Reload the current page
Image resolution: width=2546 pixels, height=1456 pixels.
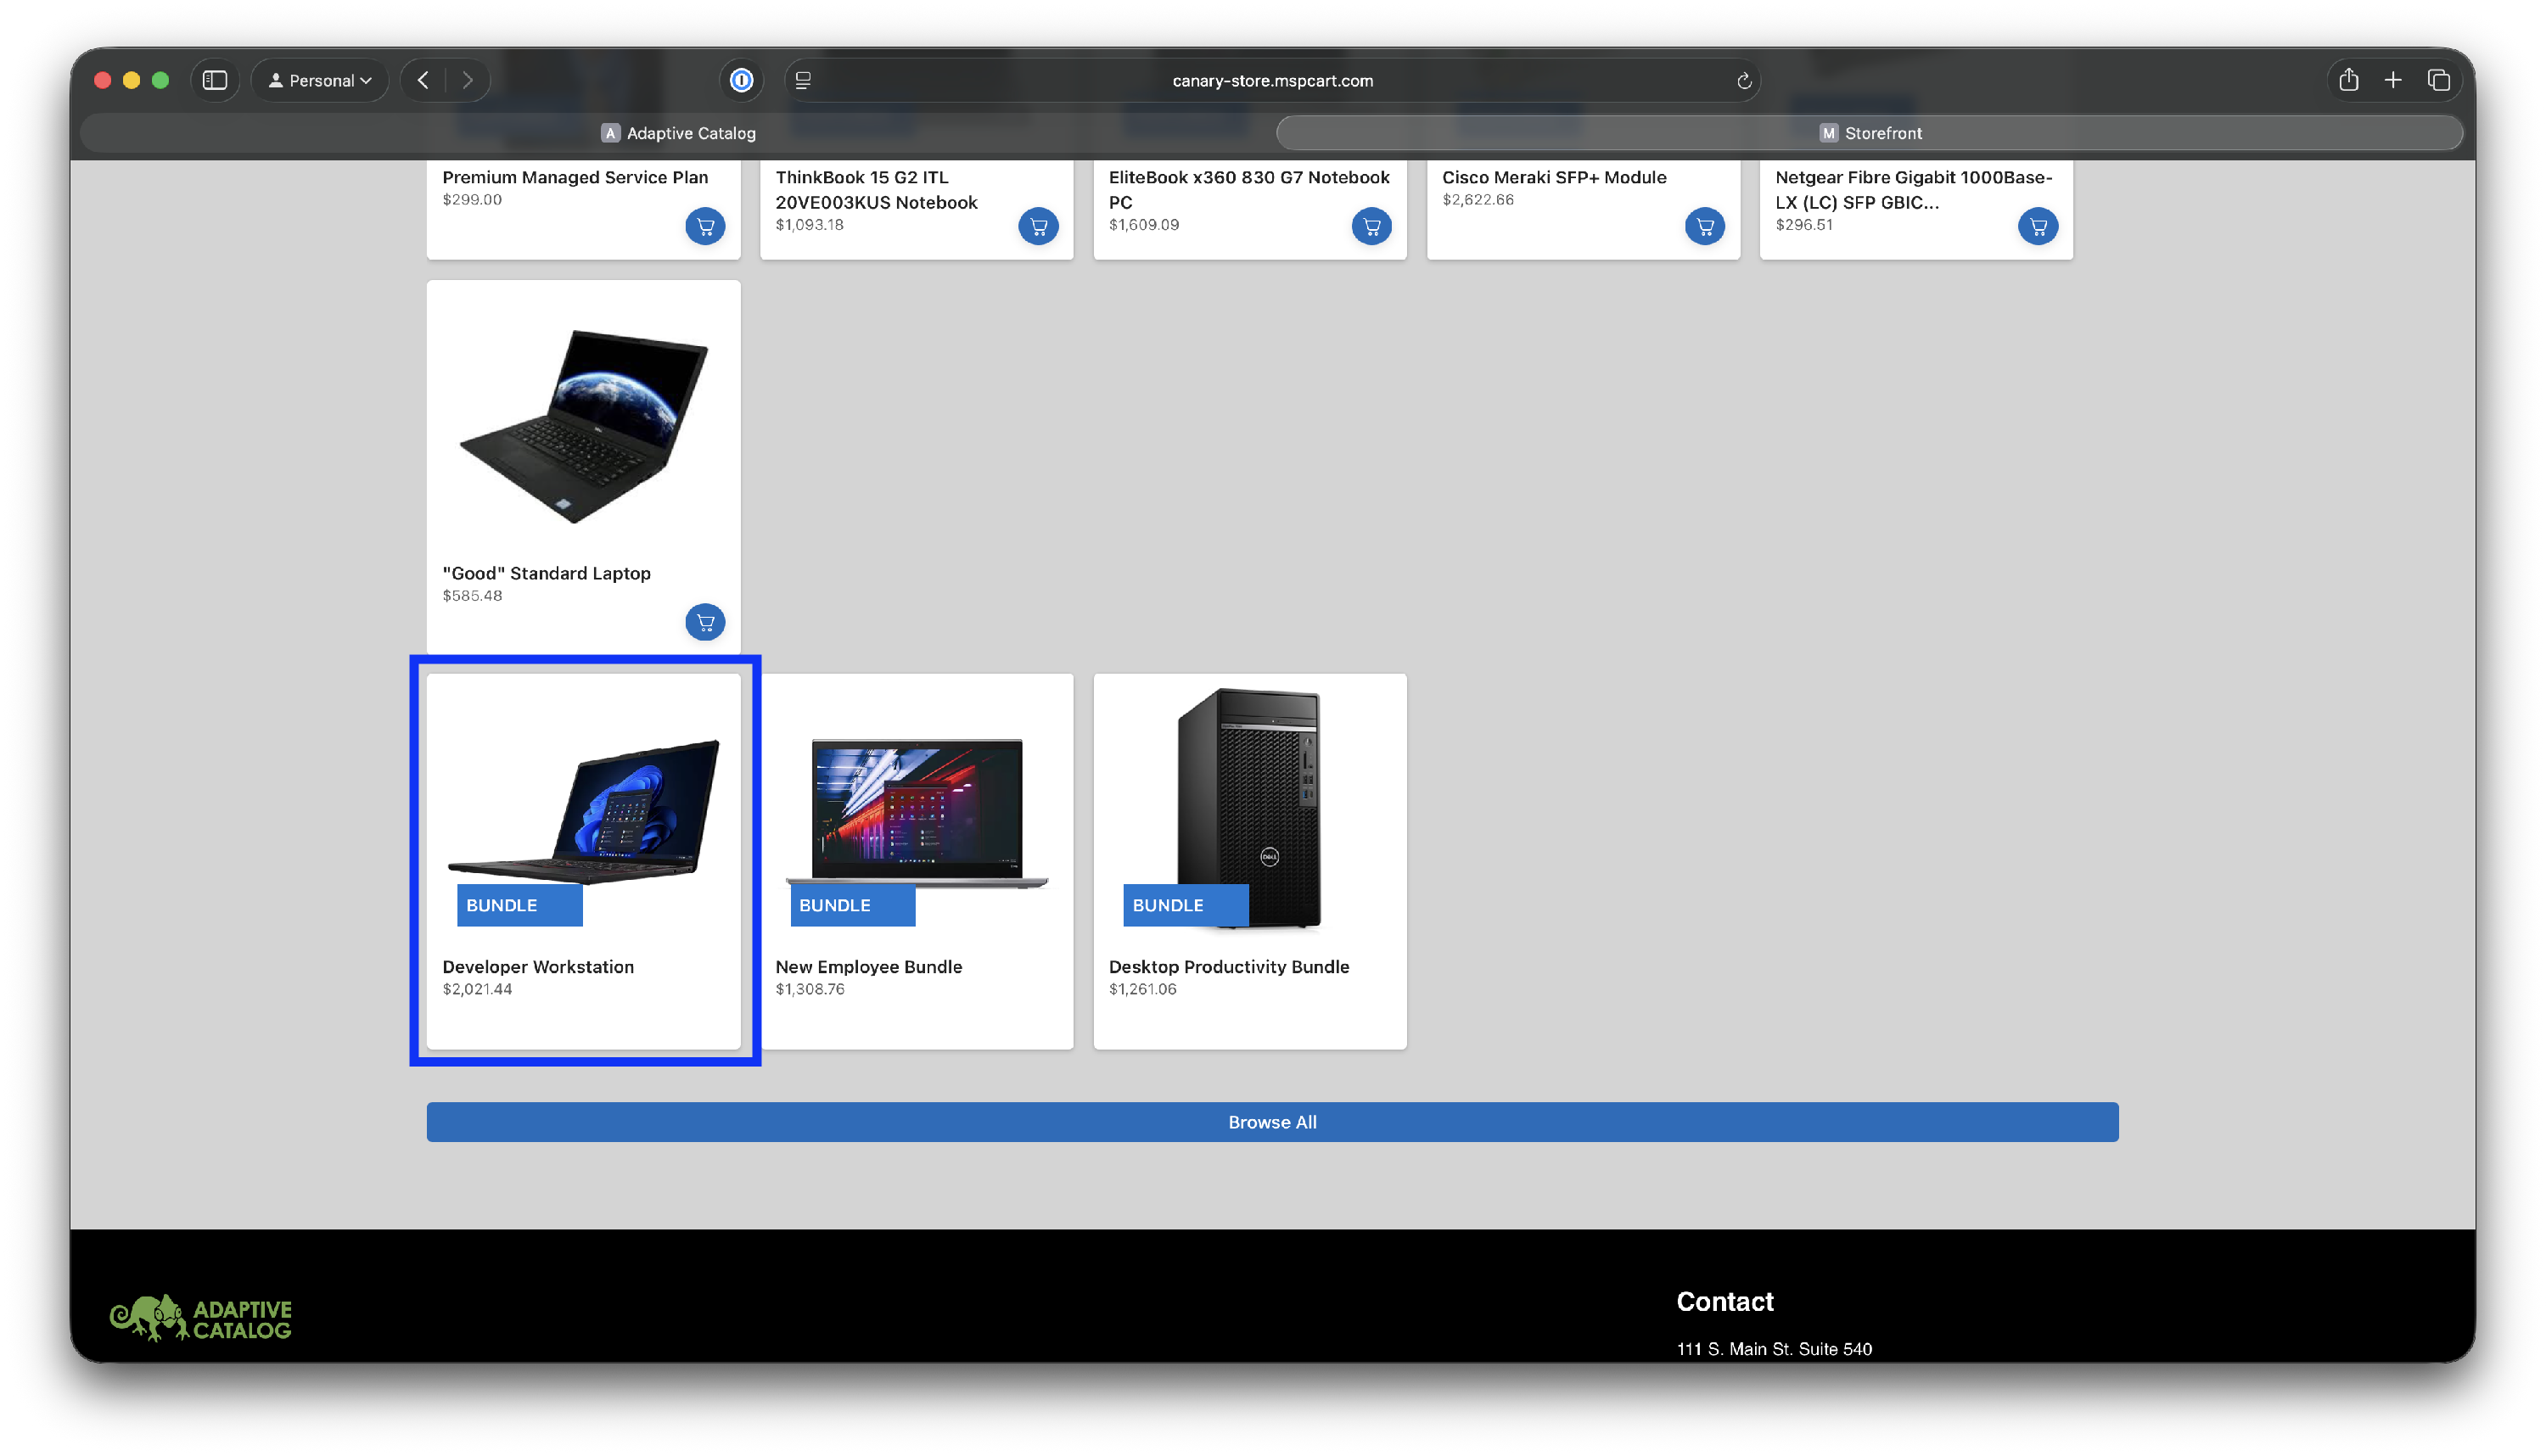click(1743, 81)
